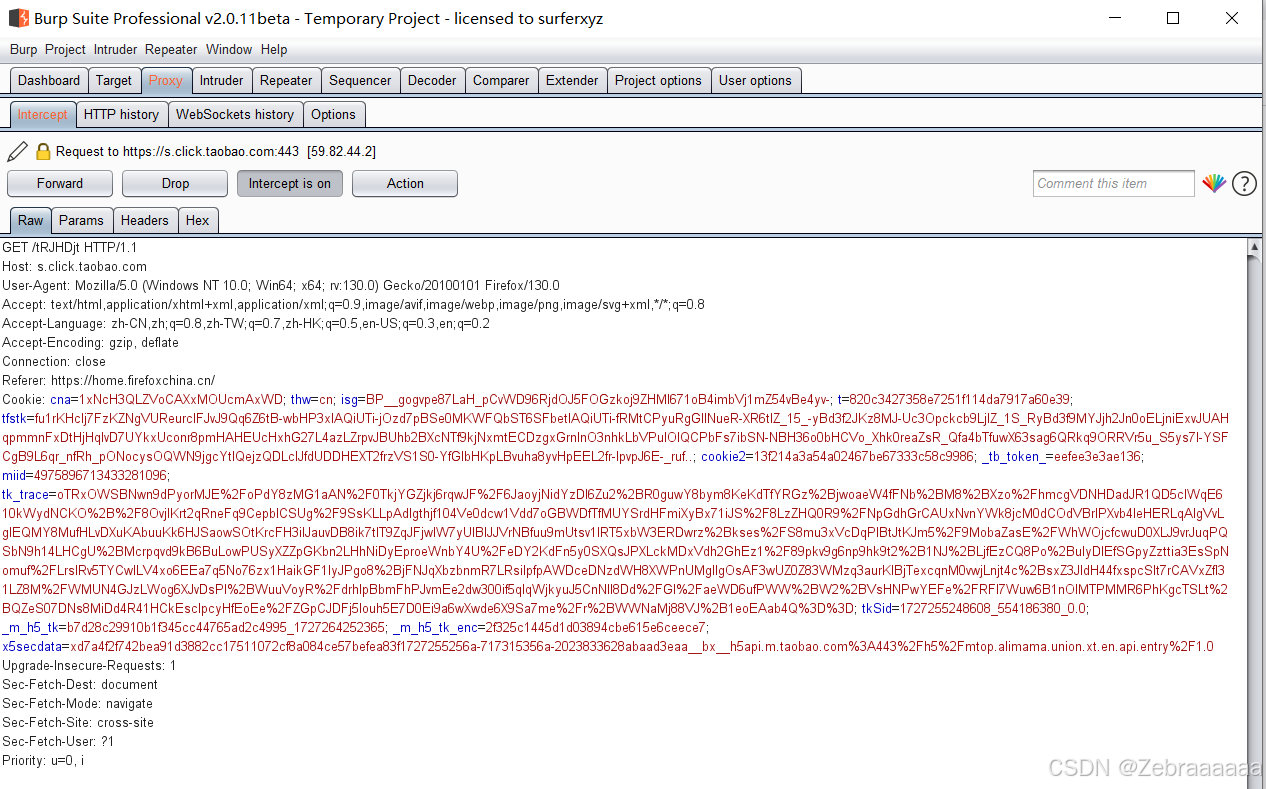Image resolution: width=1266 pixels, height=789 pixels.
Task: Open the Project options tab
Action: 659,80
